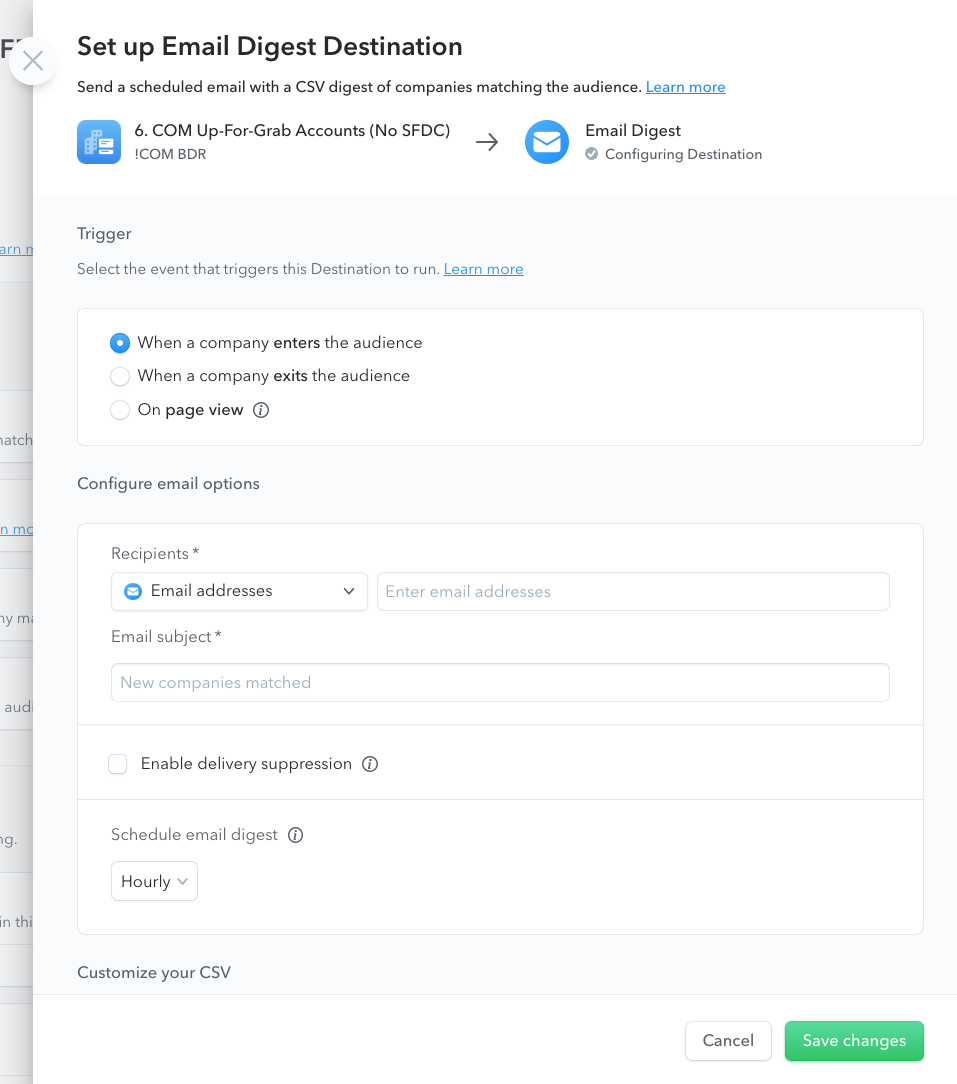Click the 'Configuring Destination' status text
Image resolution: width=957 pixels, height=1084 pixels.
click(683, 154)
